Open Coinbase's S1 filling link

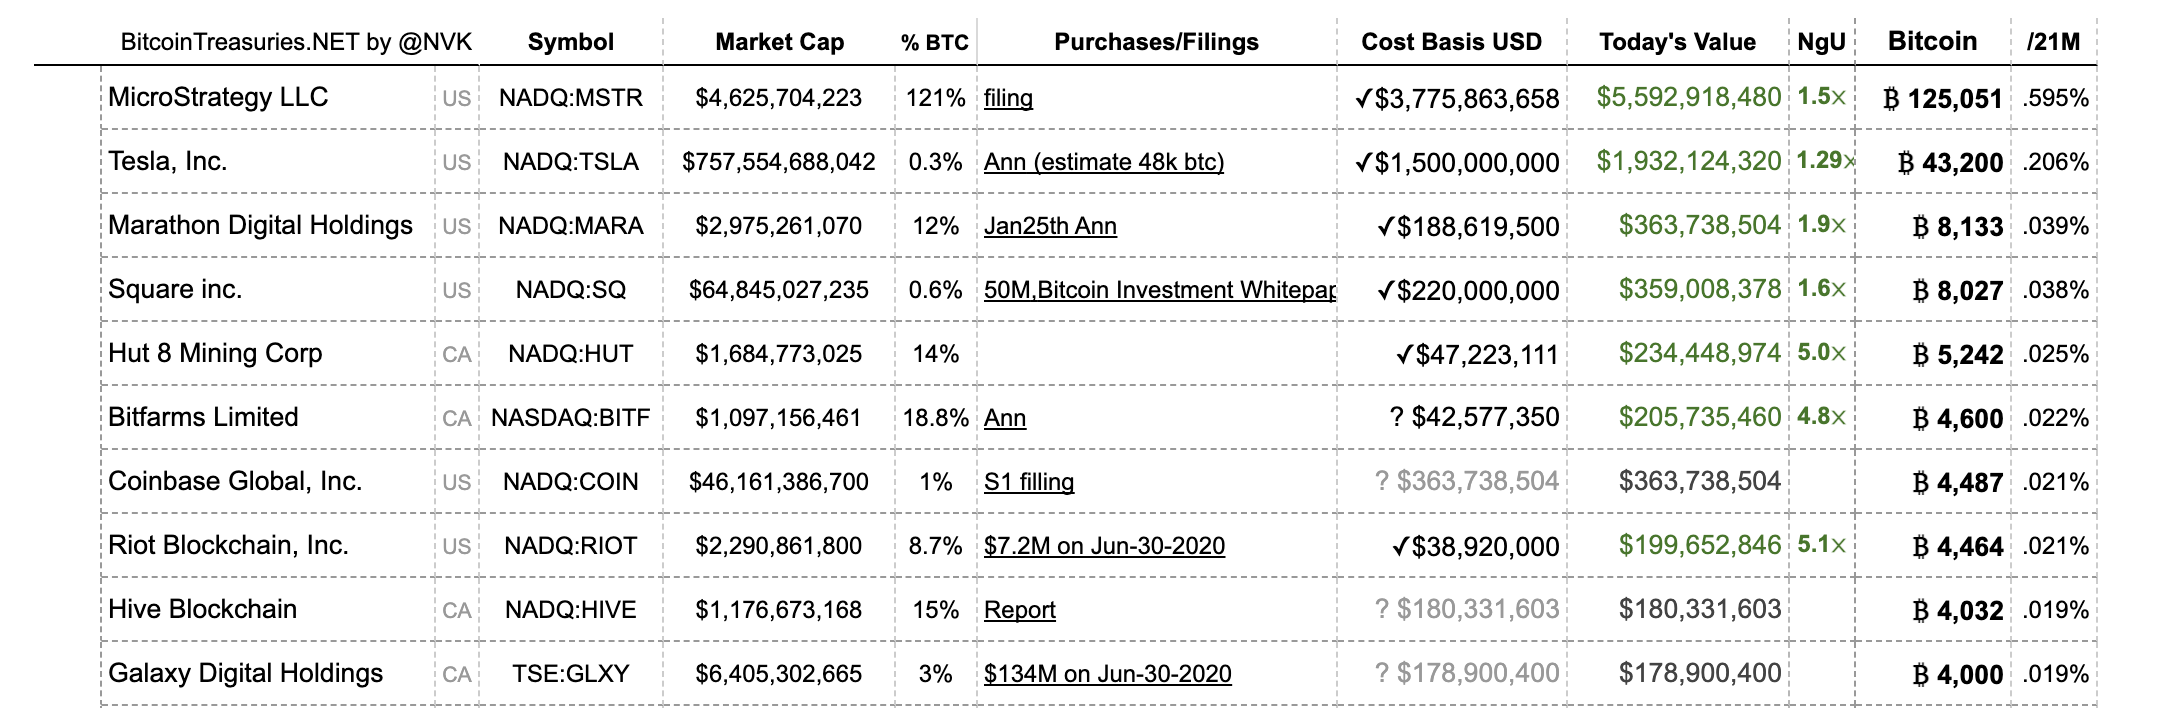[1029, 482]
